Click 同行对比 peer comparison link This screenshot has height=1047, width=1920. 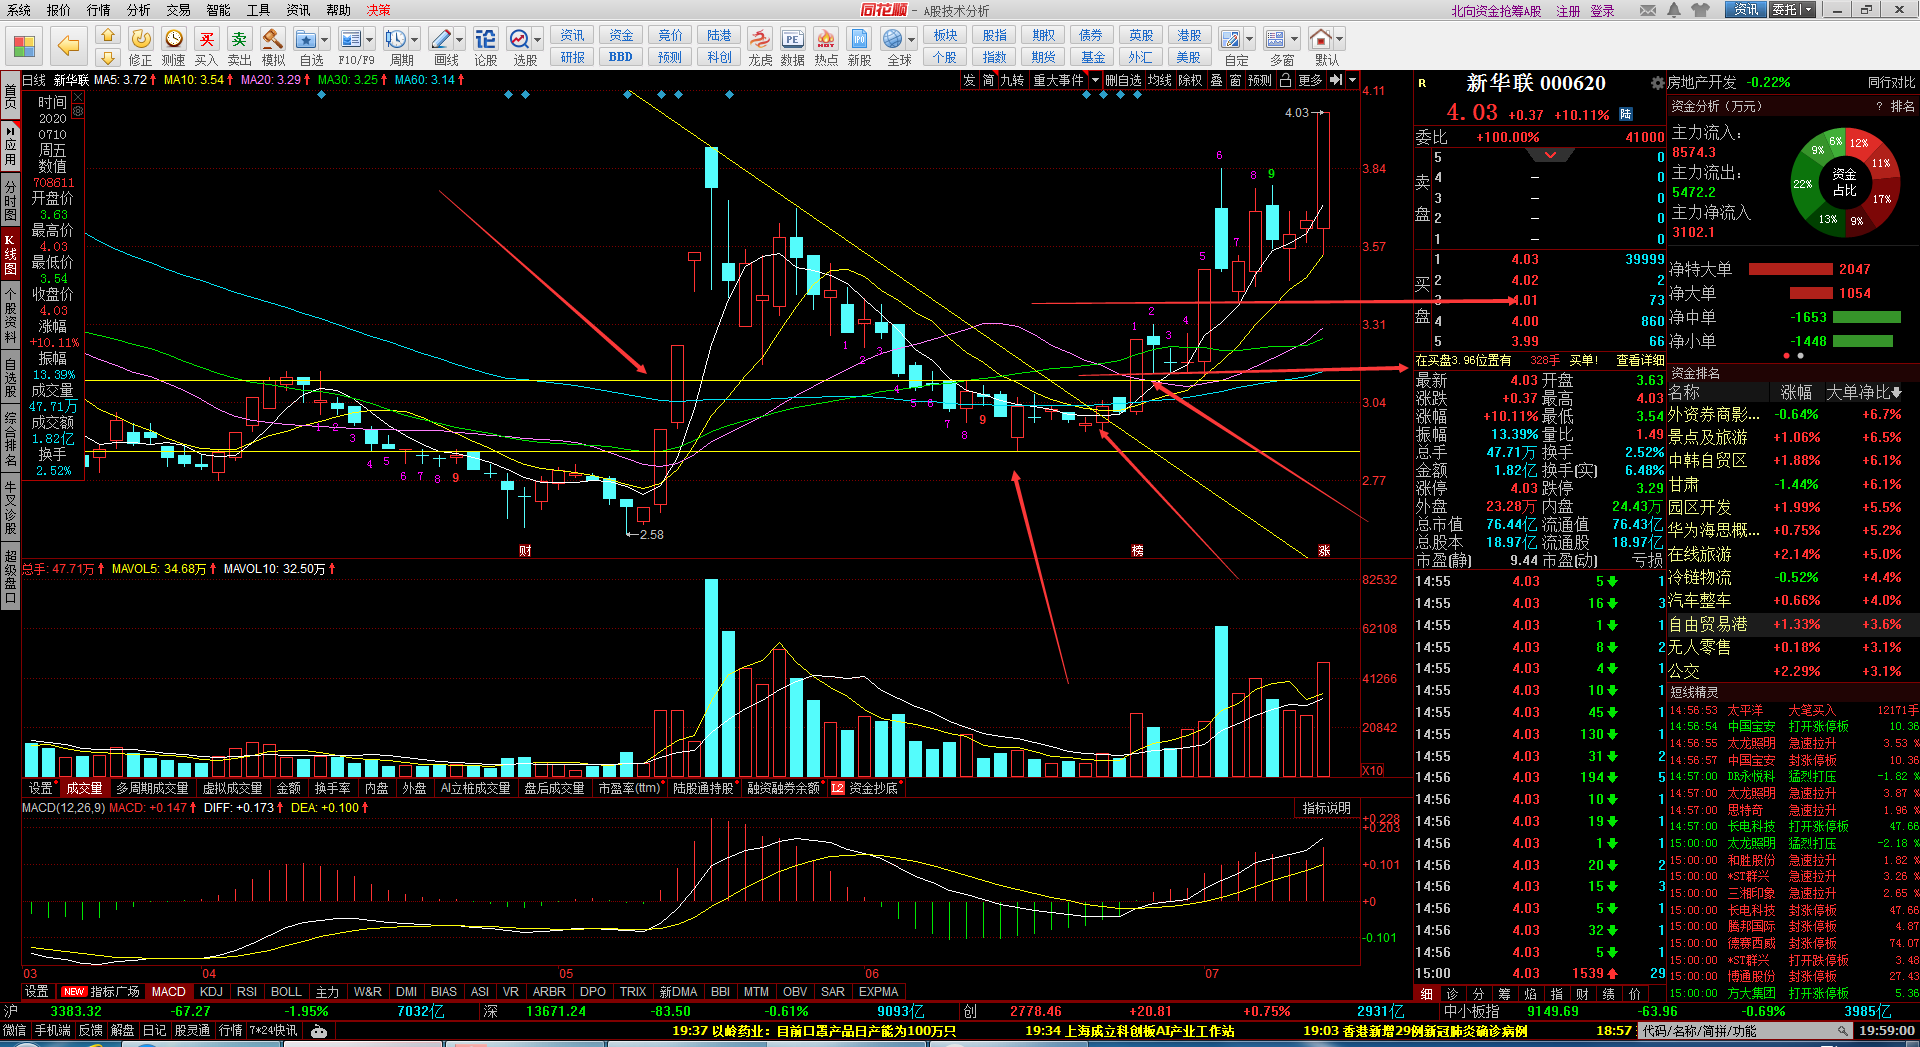[1891, 82]
